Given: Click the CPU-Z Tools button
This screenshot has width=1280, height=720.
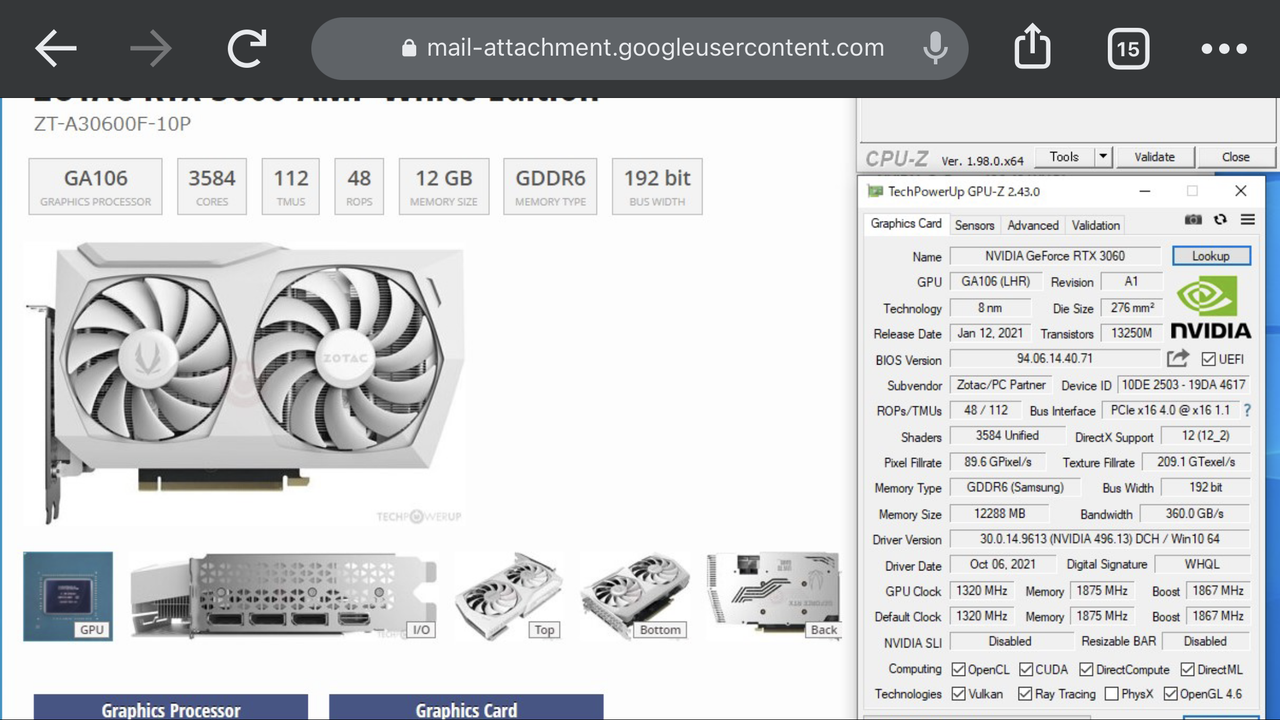Looking at the screenshot, I should 1064,157.
